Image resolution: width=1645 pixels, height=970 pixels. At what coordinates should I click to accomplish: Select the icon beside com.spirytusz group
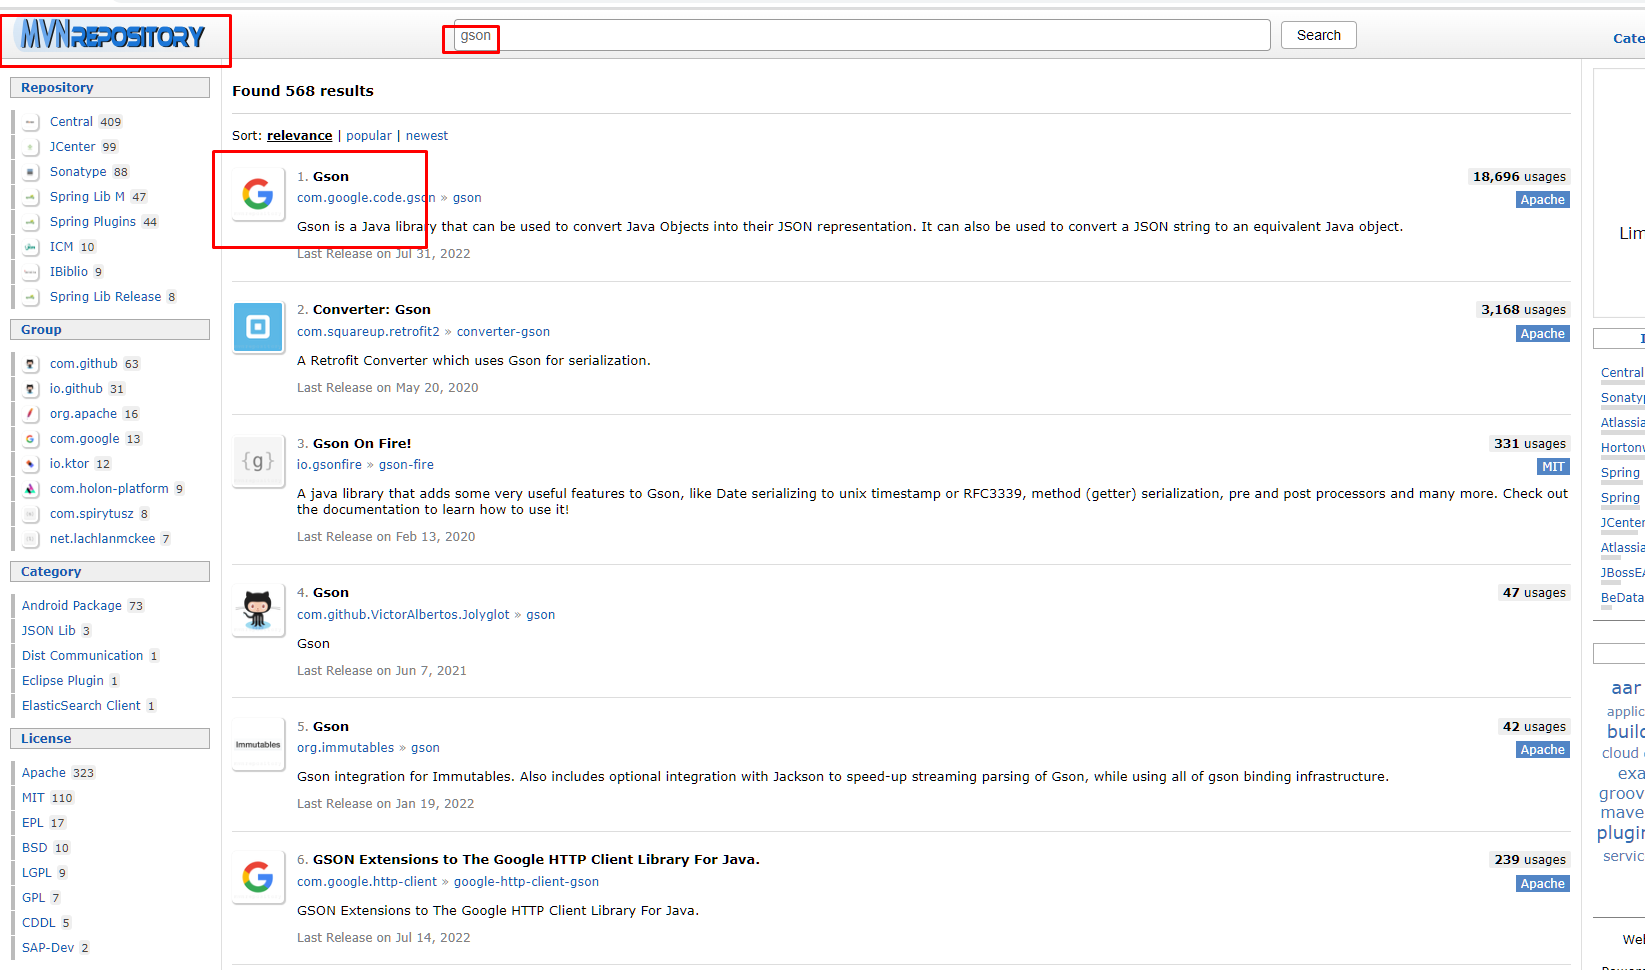click(31, 514)
